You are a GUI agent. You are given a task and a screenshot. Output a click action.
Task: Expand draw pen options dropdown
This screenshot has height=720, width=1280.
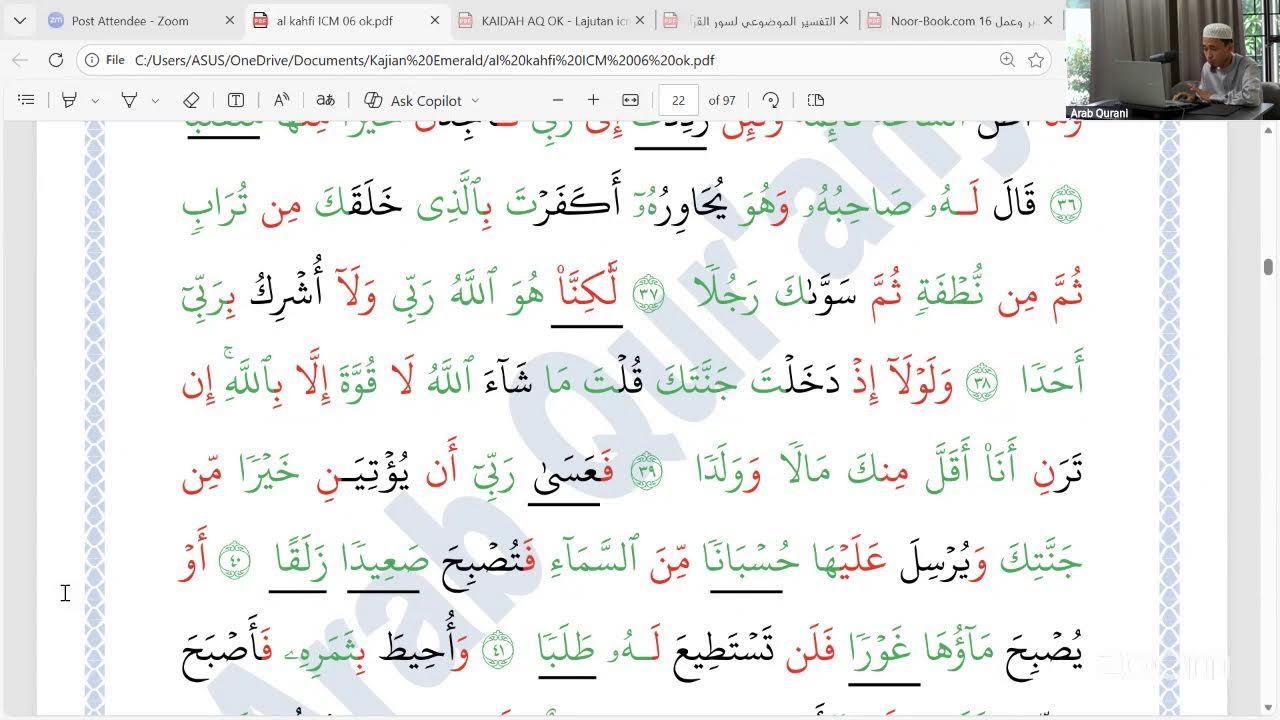155,101
